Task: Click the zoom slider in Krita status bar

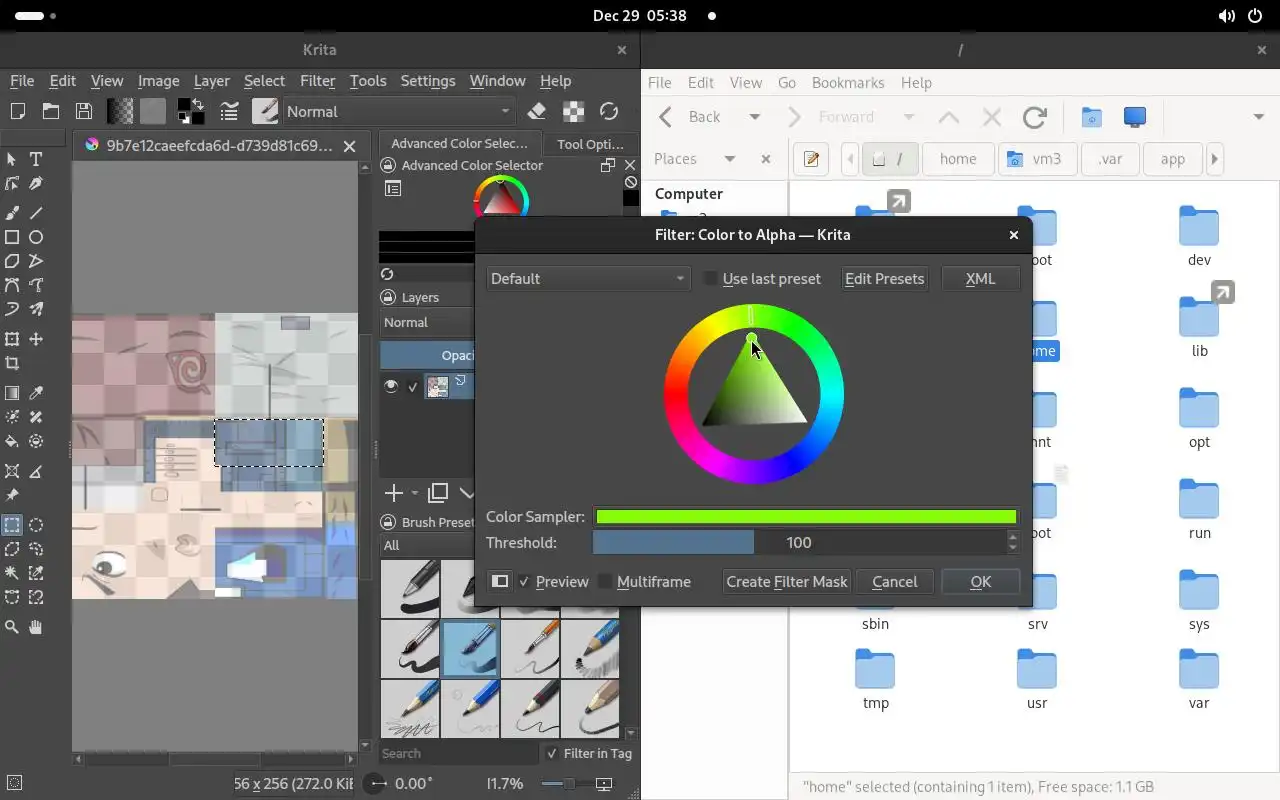Action: pos(569,784)
